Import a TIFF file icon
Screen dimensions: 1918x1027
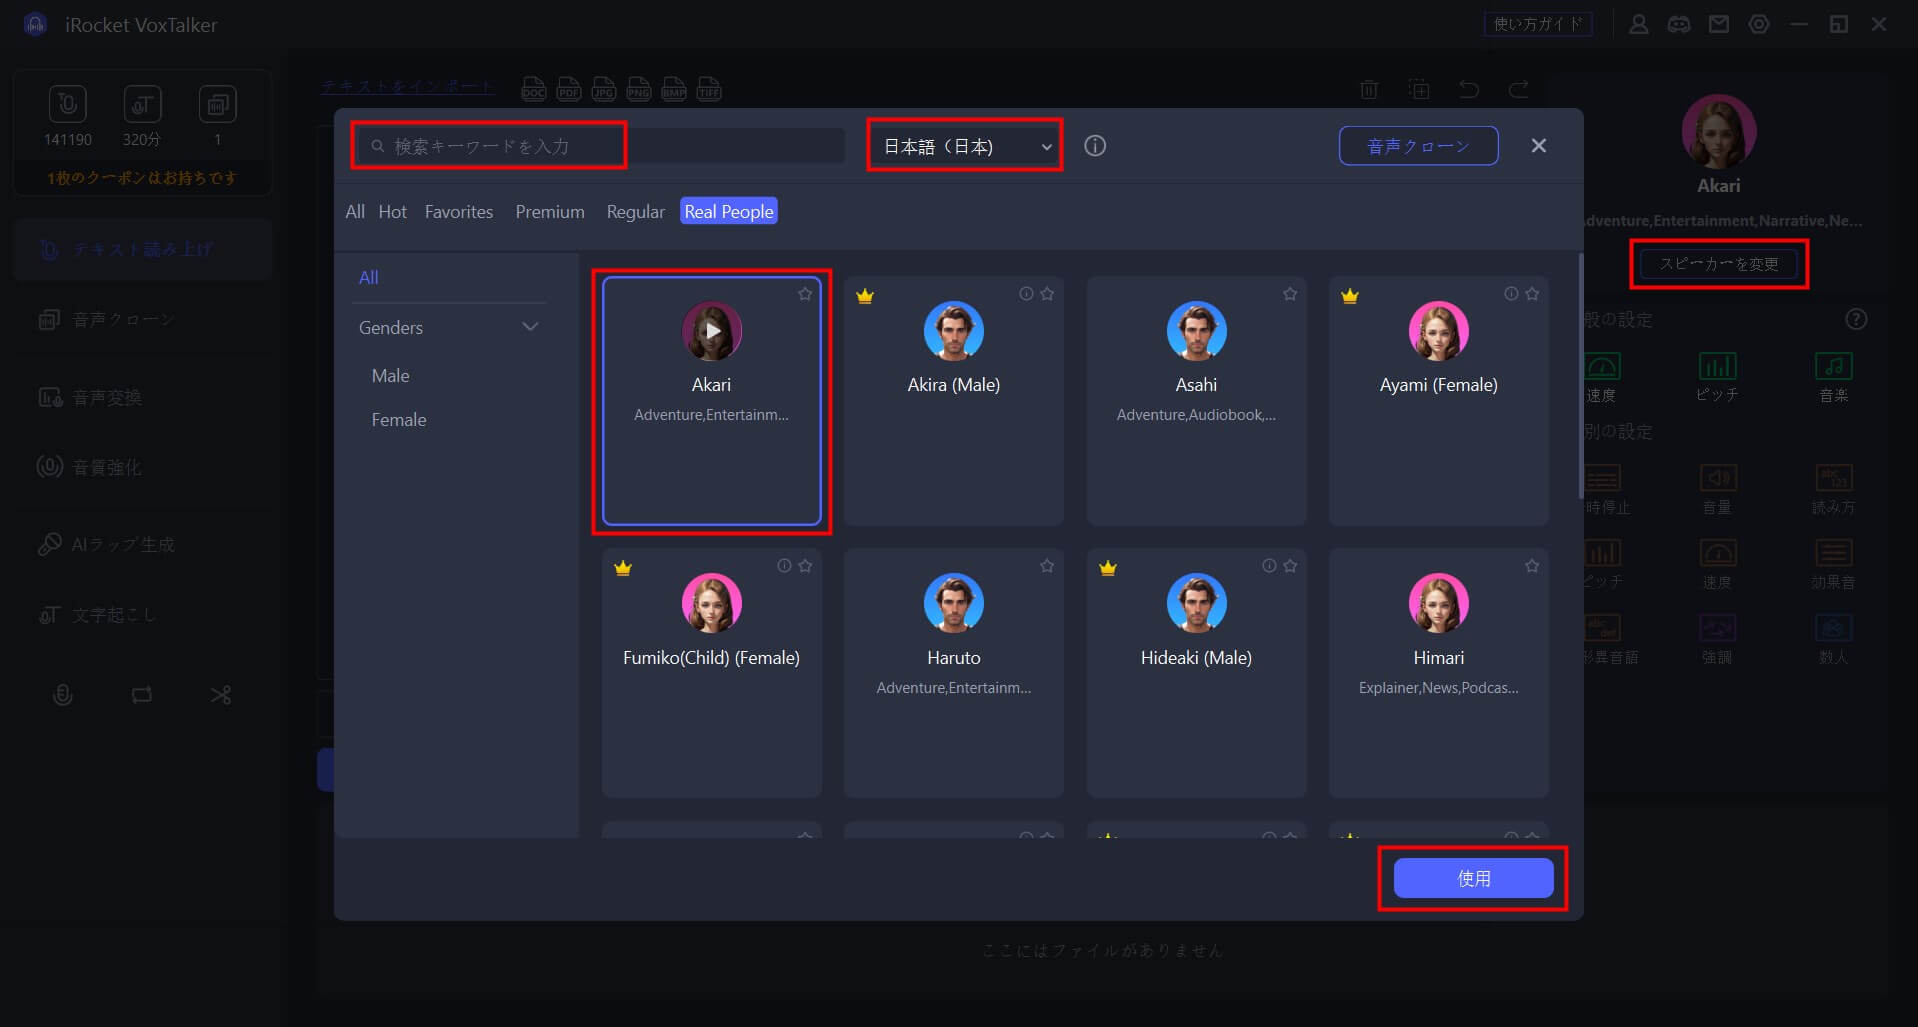(709, 89)
